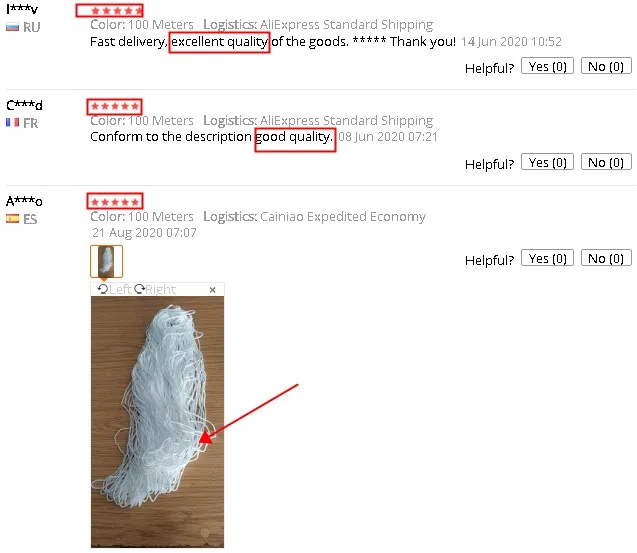Click the enlarged white cord photo
637x553 pixels.
click(157, 422)
